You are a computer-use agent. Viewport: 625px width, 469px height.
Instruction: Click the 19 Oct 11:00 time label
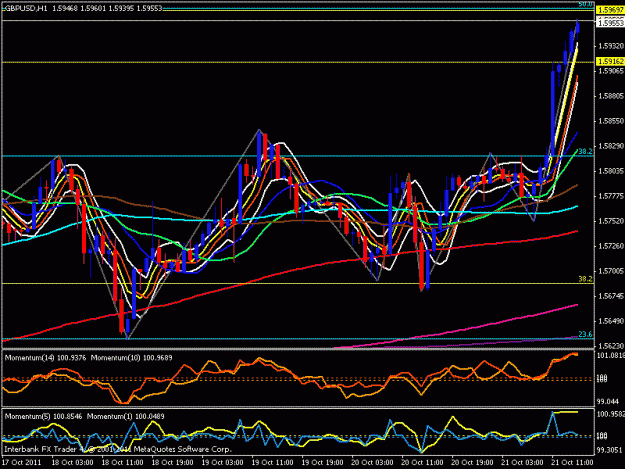(x=273, y=462)
